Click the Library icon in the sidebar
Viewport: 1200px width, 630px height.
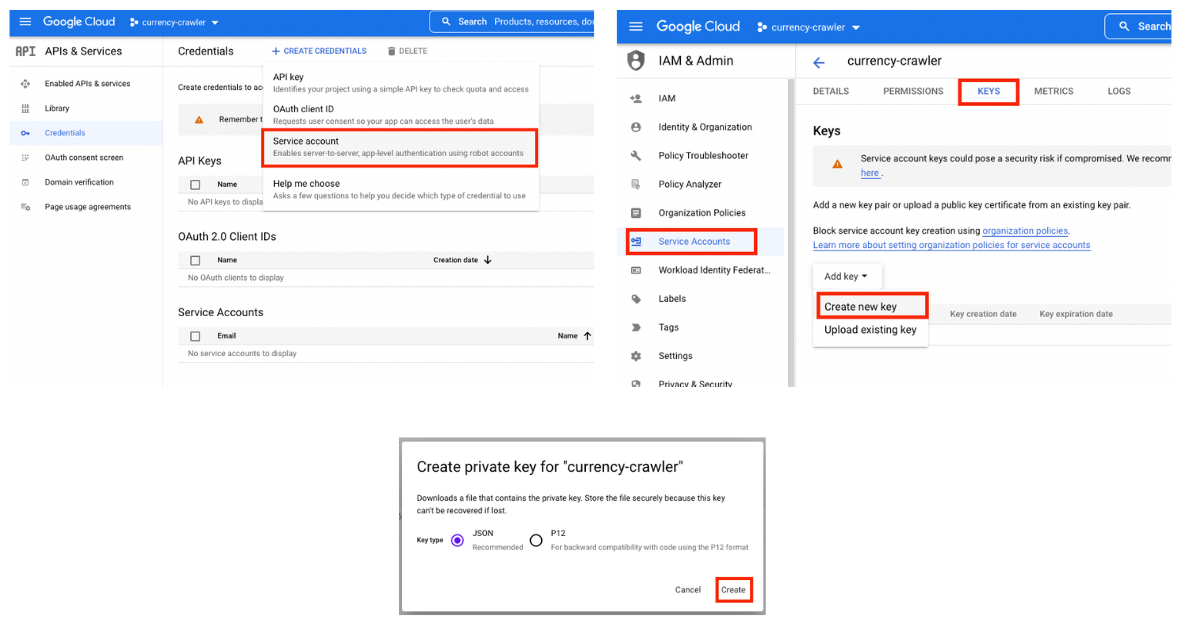24,108
